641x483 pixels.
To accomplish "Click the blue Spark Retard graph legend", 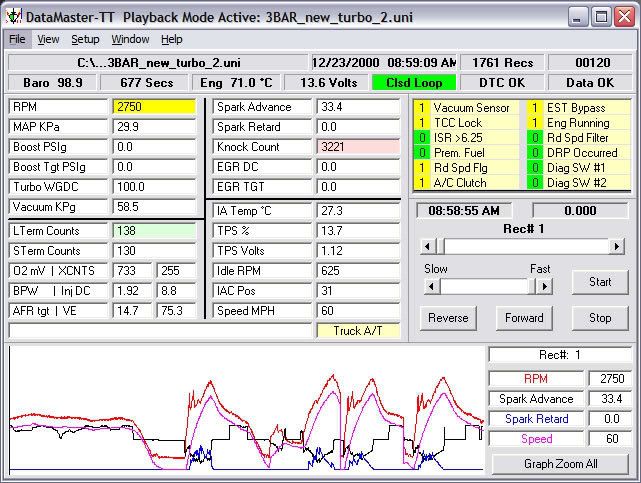I will tap(536, 419).
